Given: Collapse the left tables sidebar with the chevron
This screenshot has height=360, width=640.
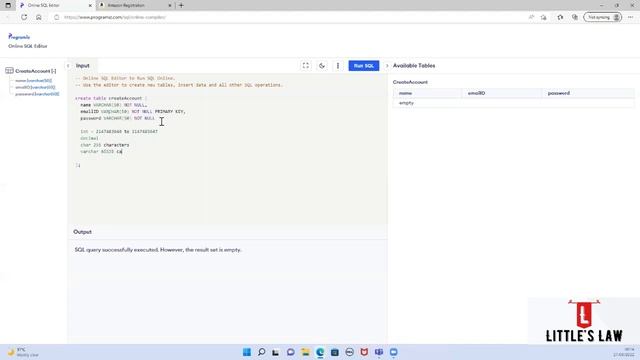Looking at the screenshot, I should [x=68, y=66].
